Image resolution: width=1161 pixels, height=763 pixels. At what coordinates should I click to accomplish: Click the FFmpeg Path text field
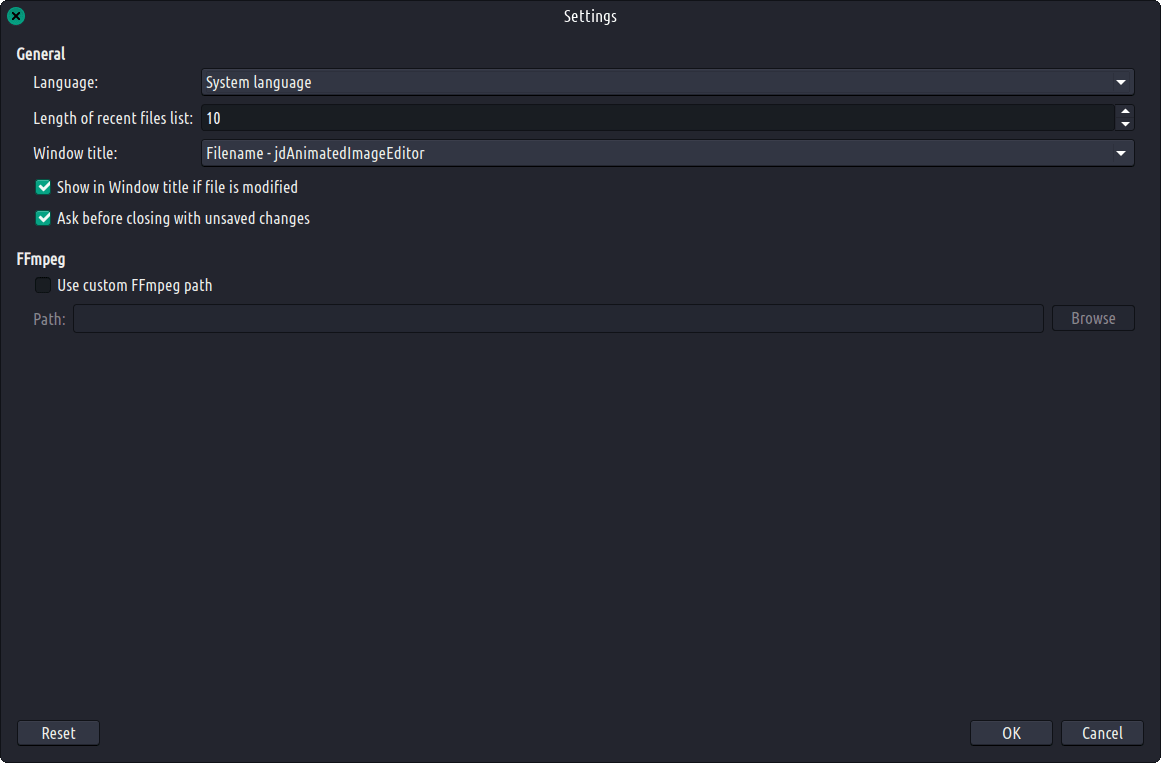pyautogui.click(x=557, y=319)
